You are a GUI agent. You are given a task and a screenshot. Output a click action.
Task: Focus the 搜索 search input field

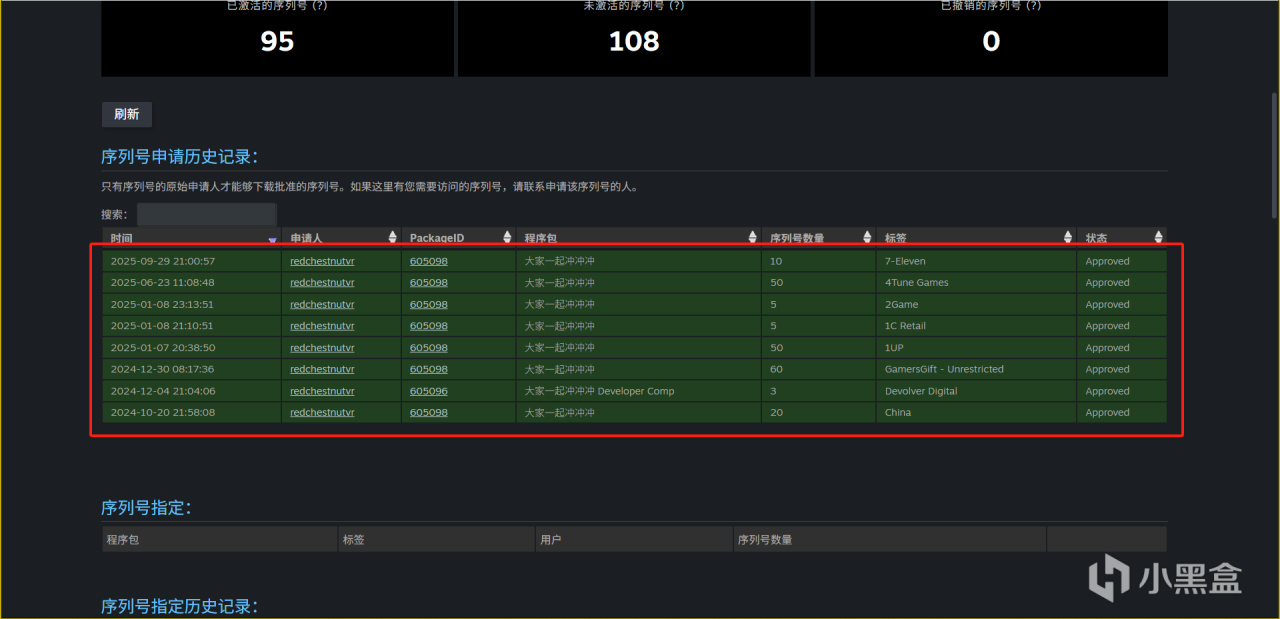point(206,214)
